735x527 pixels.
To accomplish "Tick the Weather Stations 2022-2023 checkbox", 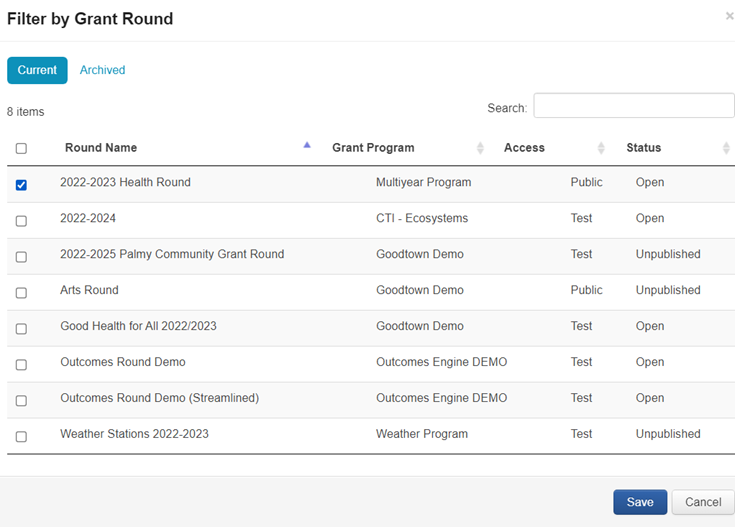I will [x=21, y=436].
